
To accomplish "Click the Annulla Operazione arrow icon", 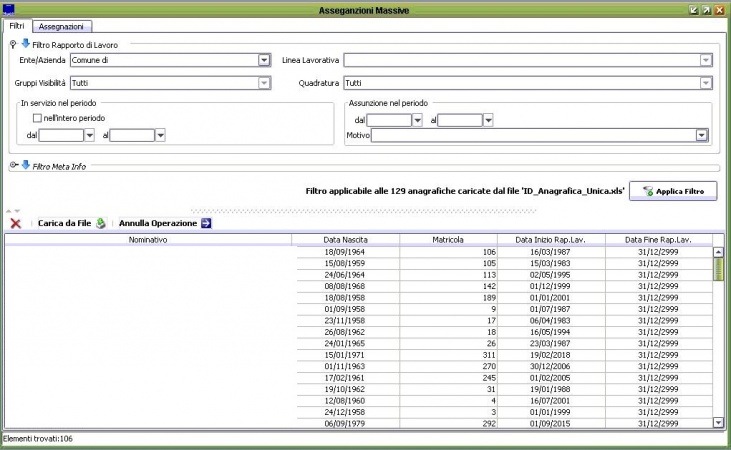I will click(206, 223).
